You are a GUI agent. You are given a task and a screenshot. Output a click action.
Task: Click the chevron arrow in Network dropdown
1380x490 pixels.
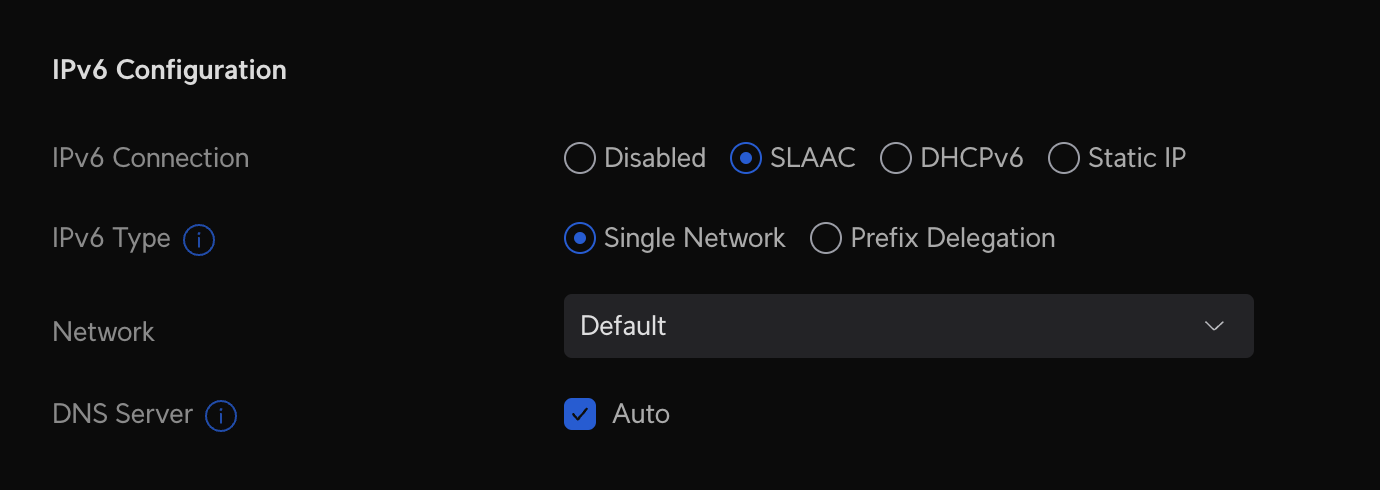click(1214, 326)
